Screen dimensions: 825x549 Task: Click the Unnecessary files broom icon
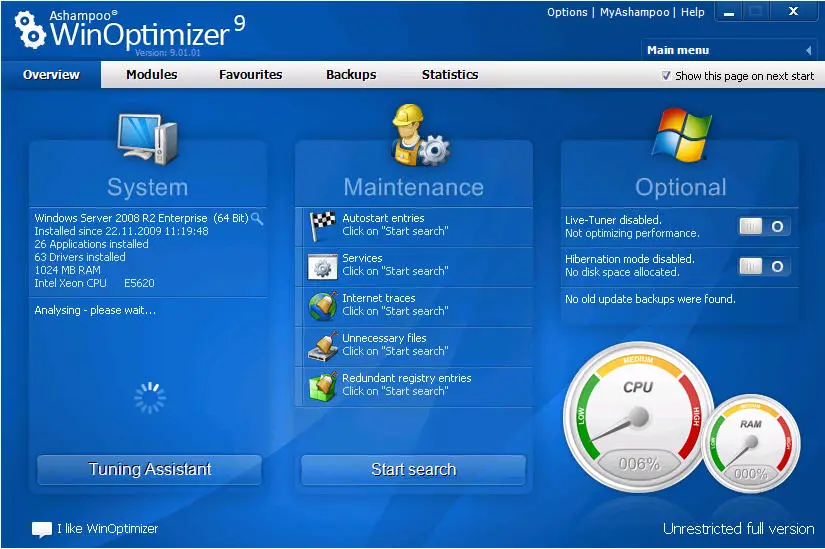322,346
